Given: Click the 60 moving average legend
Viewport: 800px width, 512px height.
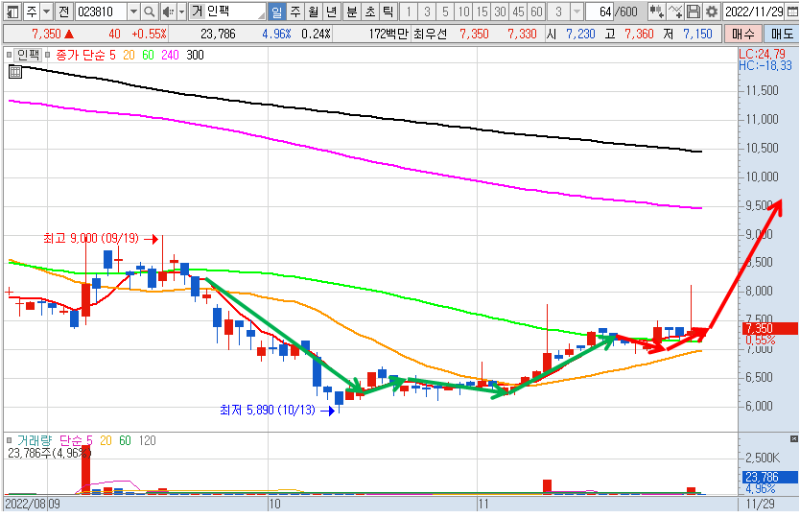Looking at the screenshot, I should [x=148, y=55].
